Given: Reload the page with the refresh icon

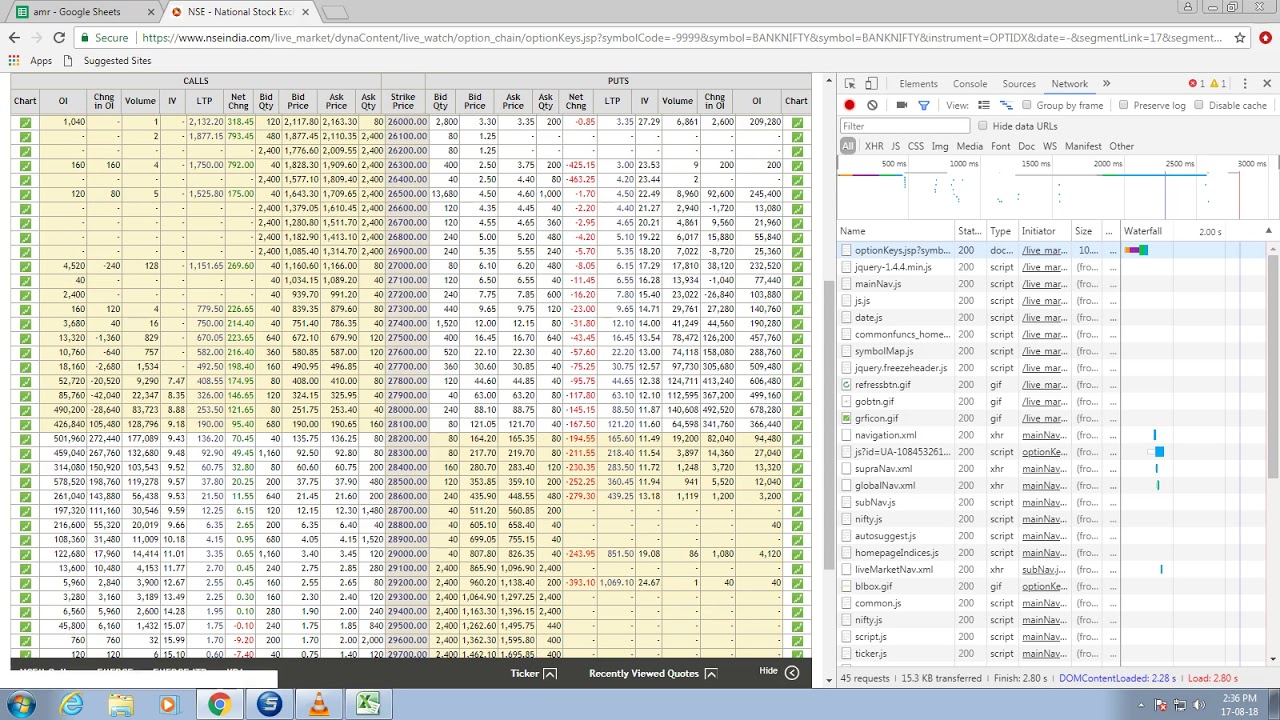Looking at the screenshot, I should point(59,38).
